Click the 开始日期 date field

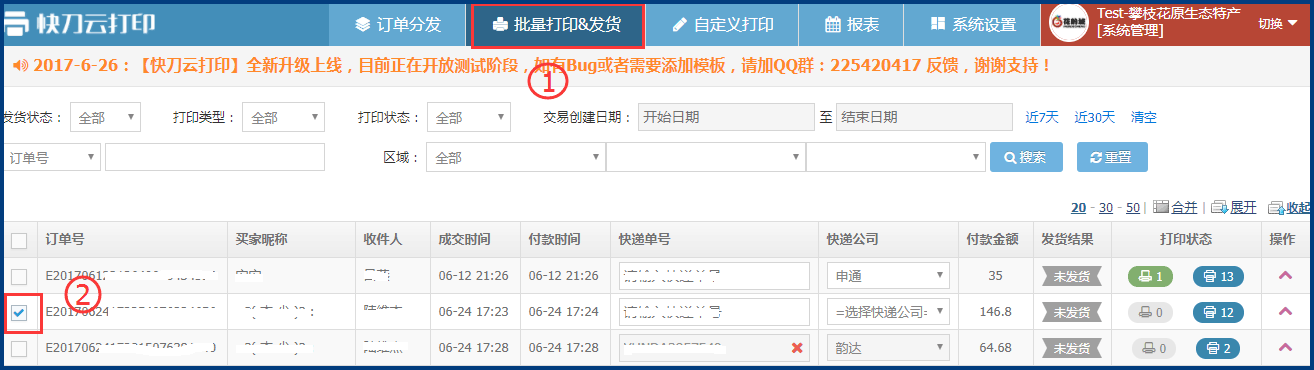coord(726,117)
